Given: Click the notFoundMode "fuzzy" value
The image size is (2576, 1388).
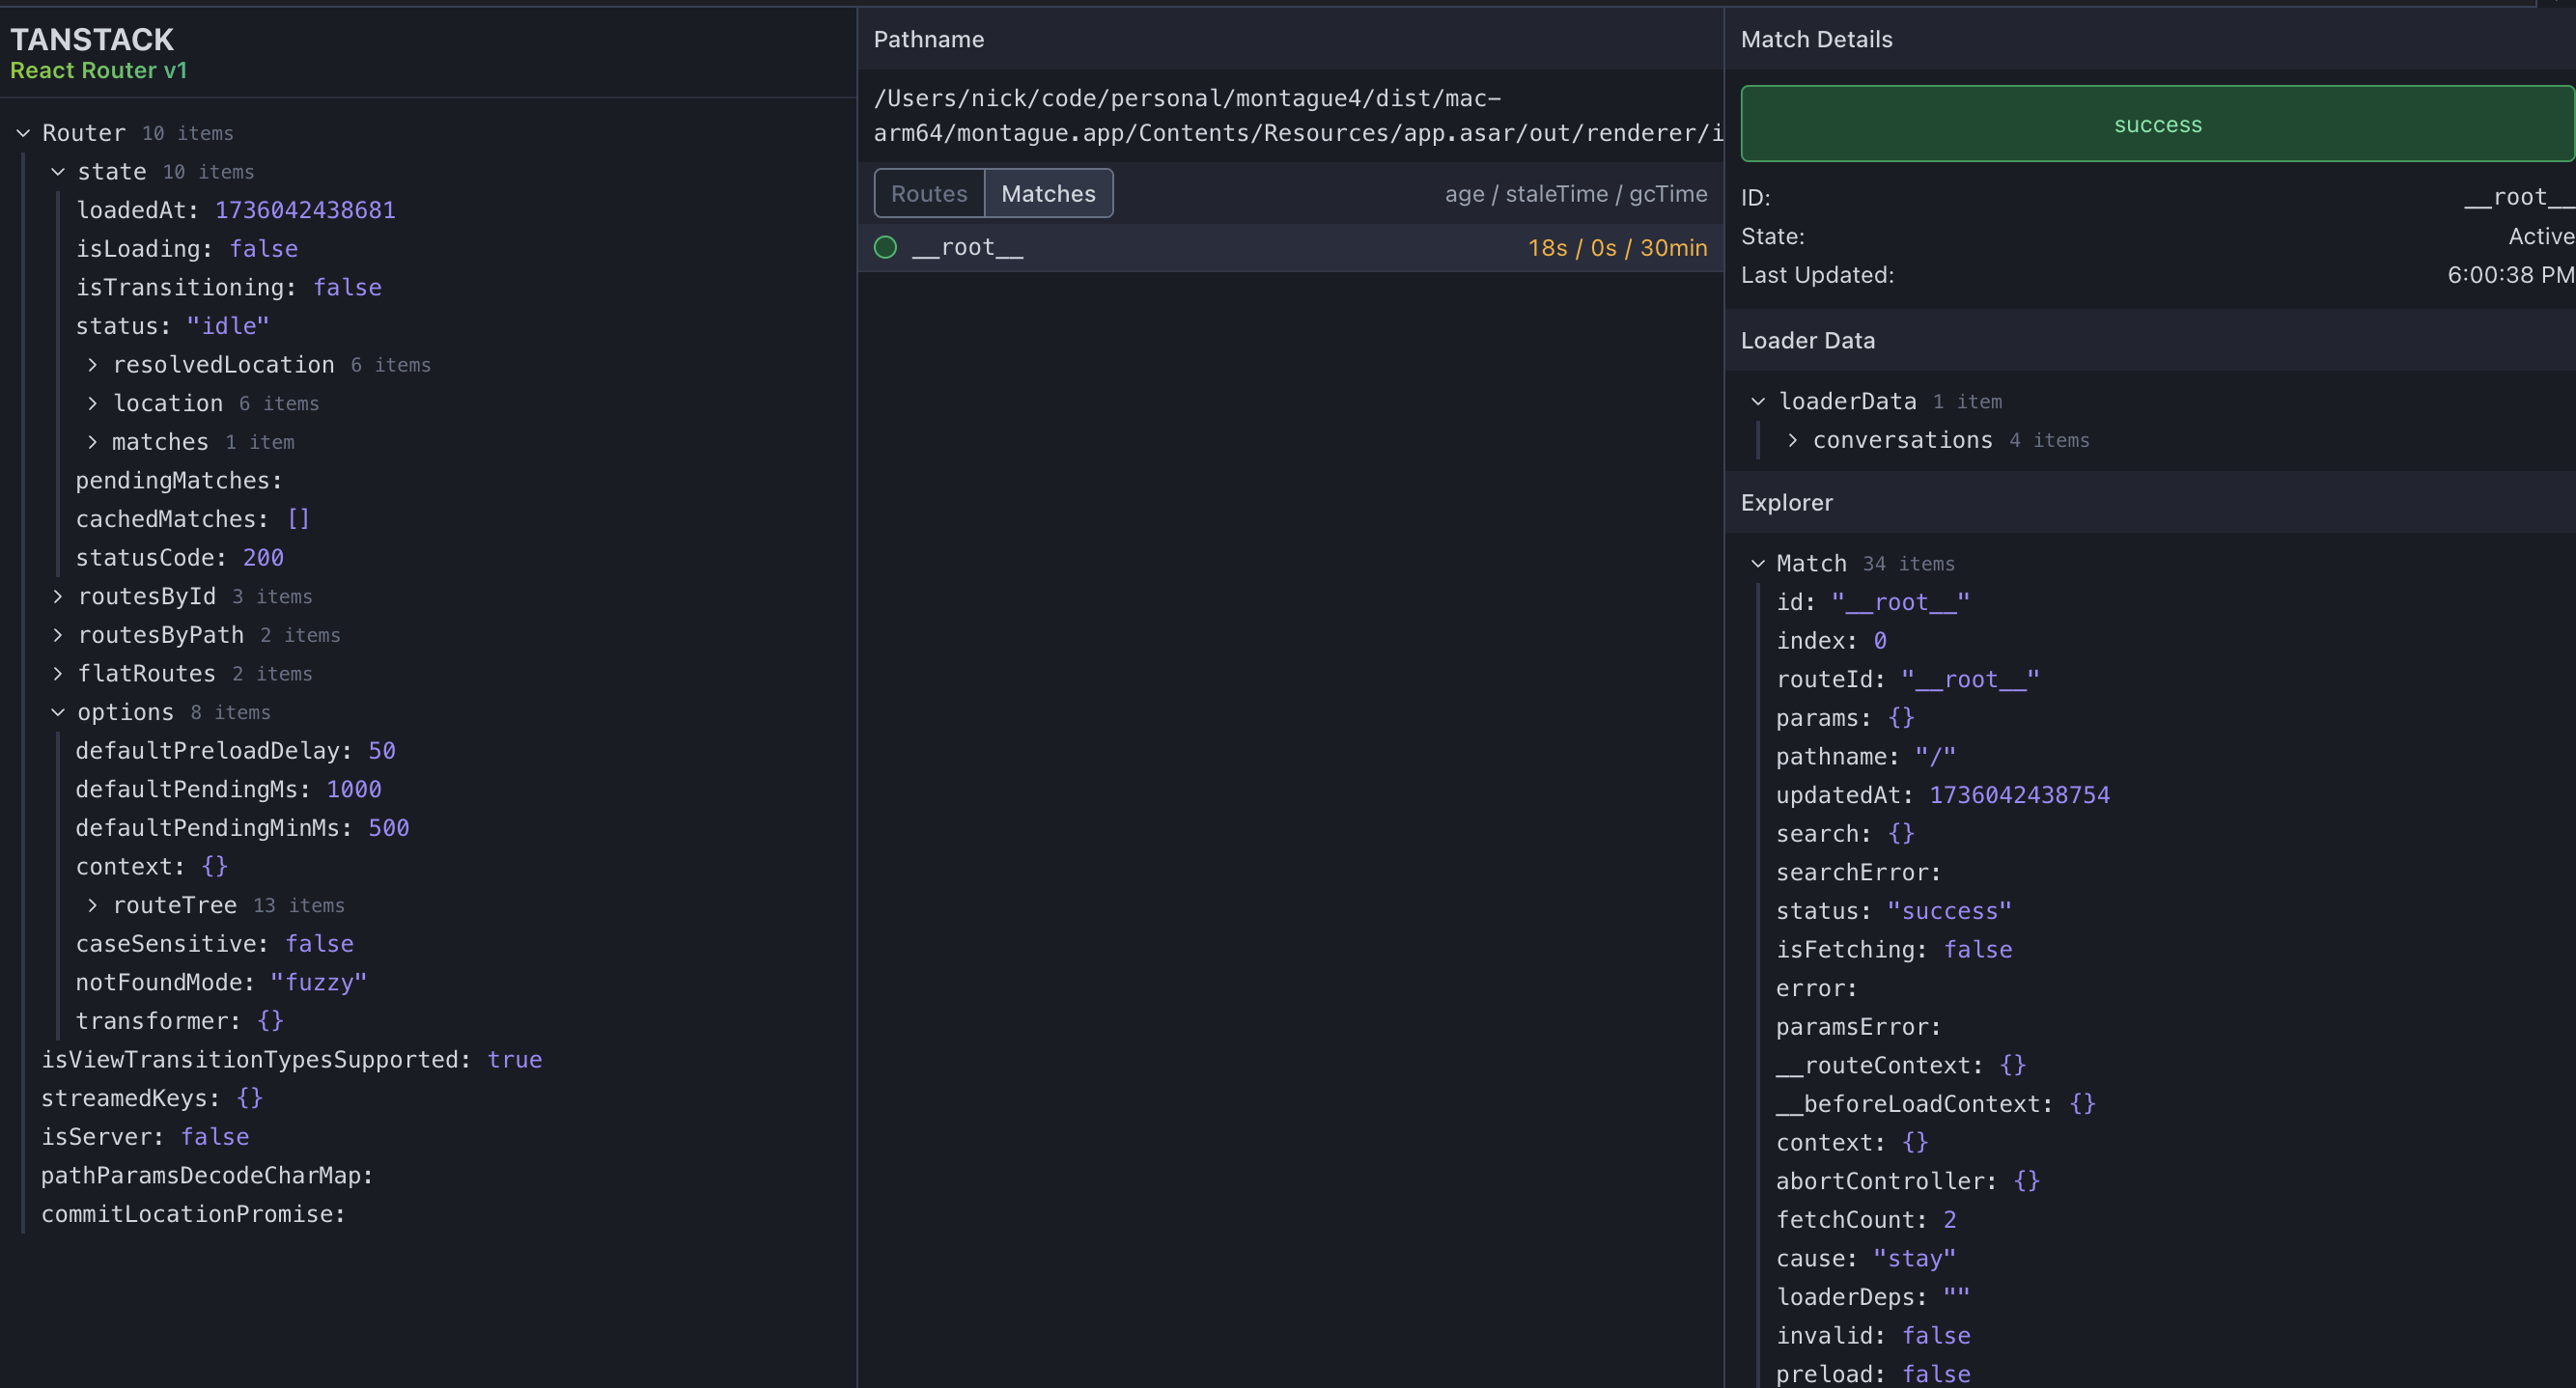Looking at the screenshot, I should (319, 982).
